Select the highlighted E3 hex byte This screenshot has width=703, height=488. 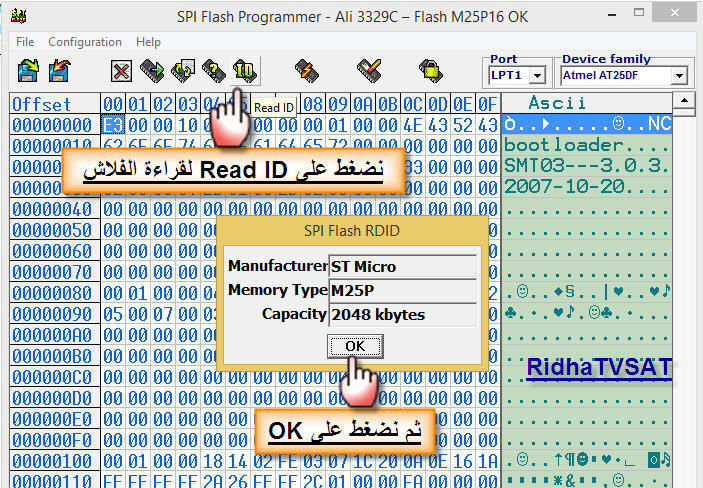click(112, 125)
